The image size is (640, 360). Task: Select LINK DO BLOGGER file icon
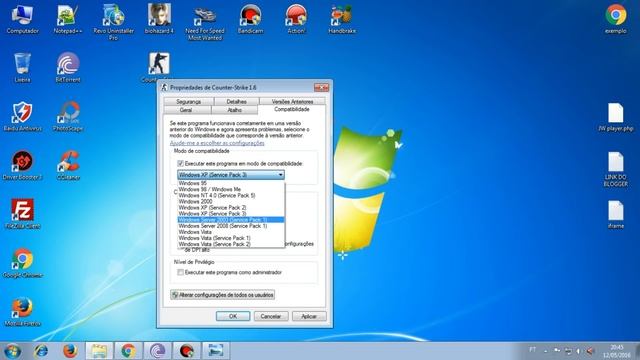tap(616, 169)
